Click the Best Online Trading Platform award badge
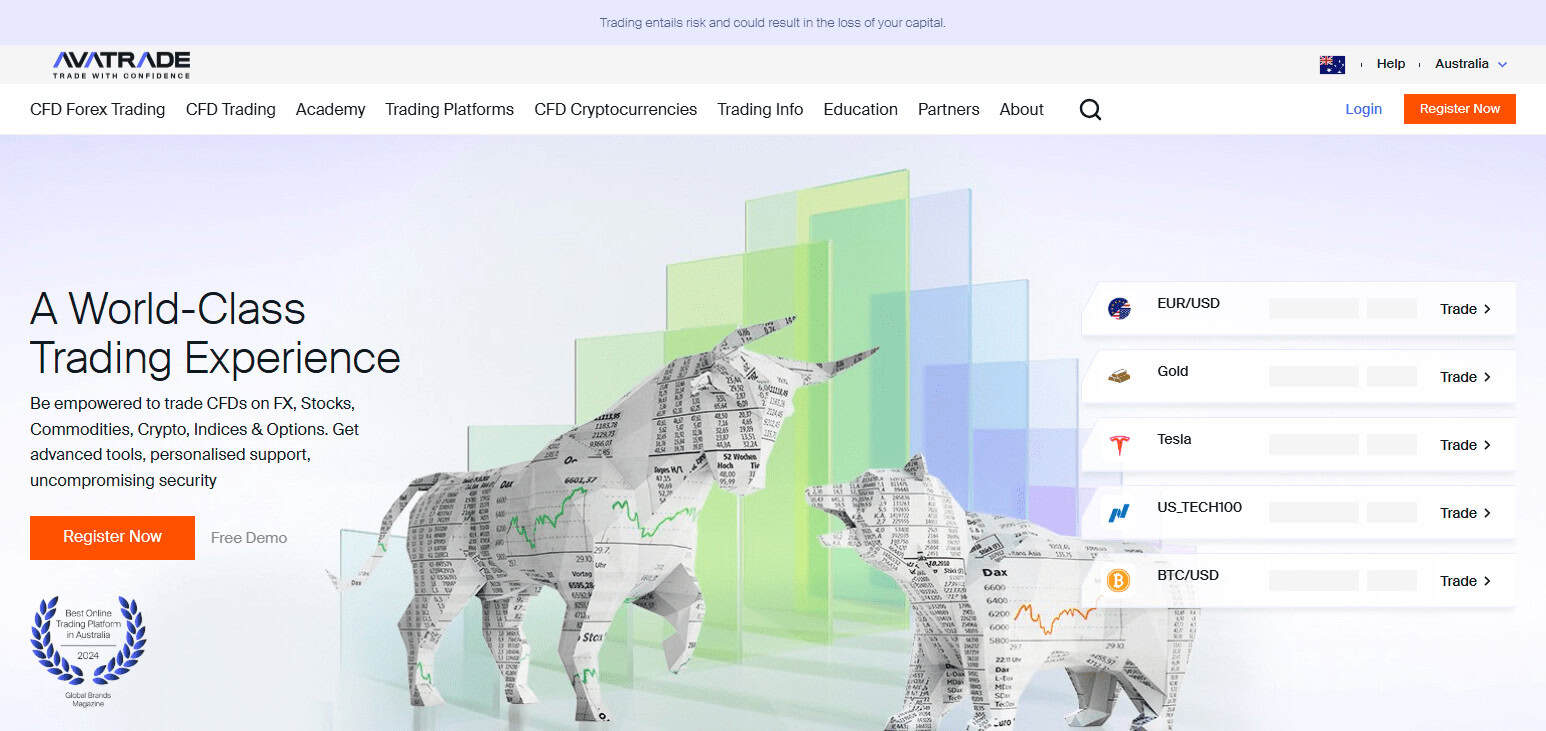The height and width of the screenshot is (731, 1546). pyautogui.click(x=88, y=651)
